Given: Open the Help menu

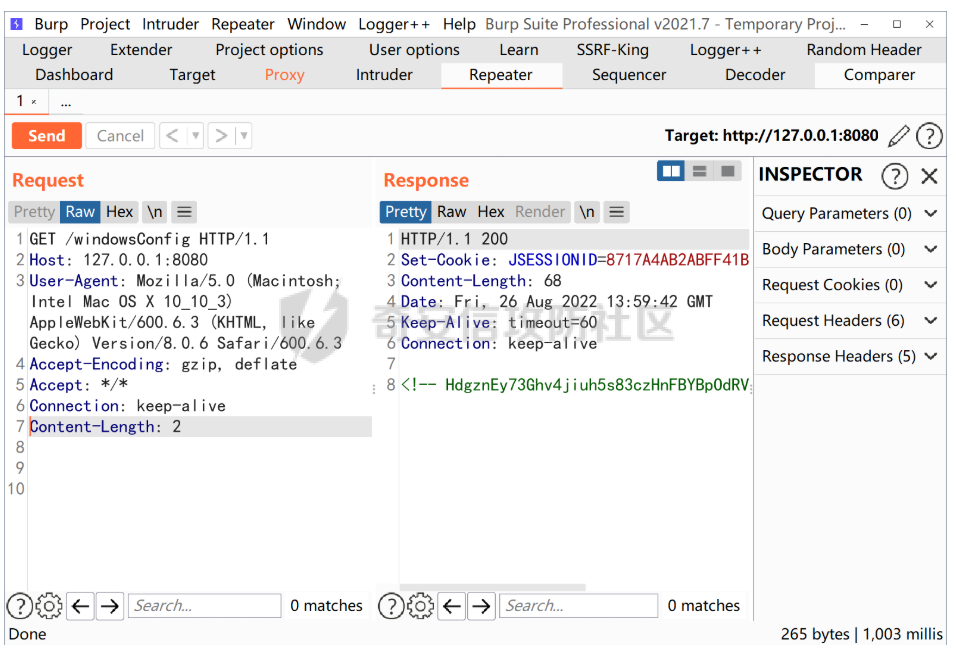Looking at the screenshot, I should pyautogui.click(x=459, y=24).
